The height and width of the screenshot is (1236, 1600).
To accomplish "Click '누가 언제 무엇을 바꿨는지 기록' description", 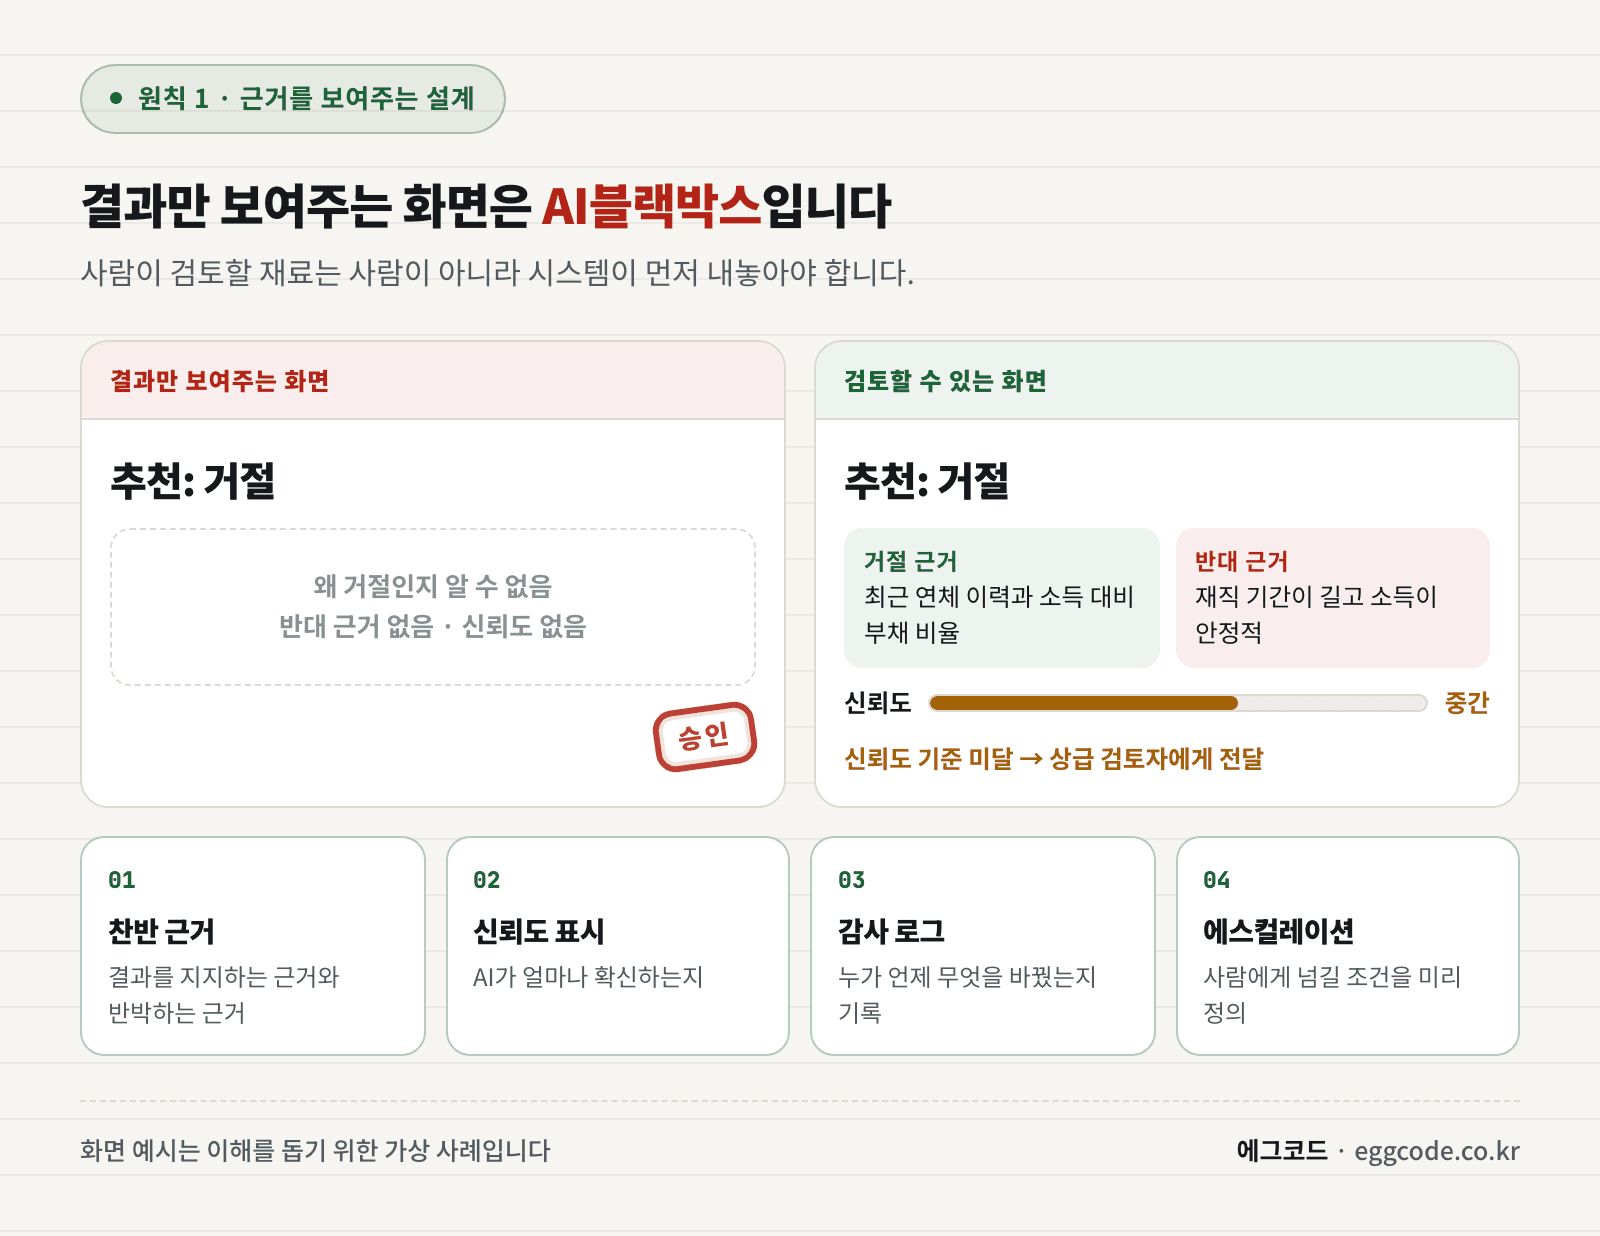I will click(967, 995).
